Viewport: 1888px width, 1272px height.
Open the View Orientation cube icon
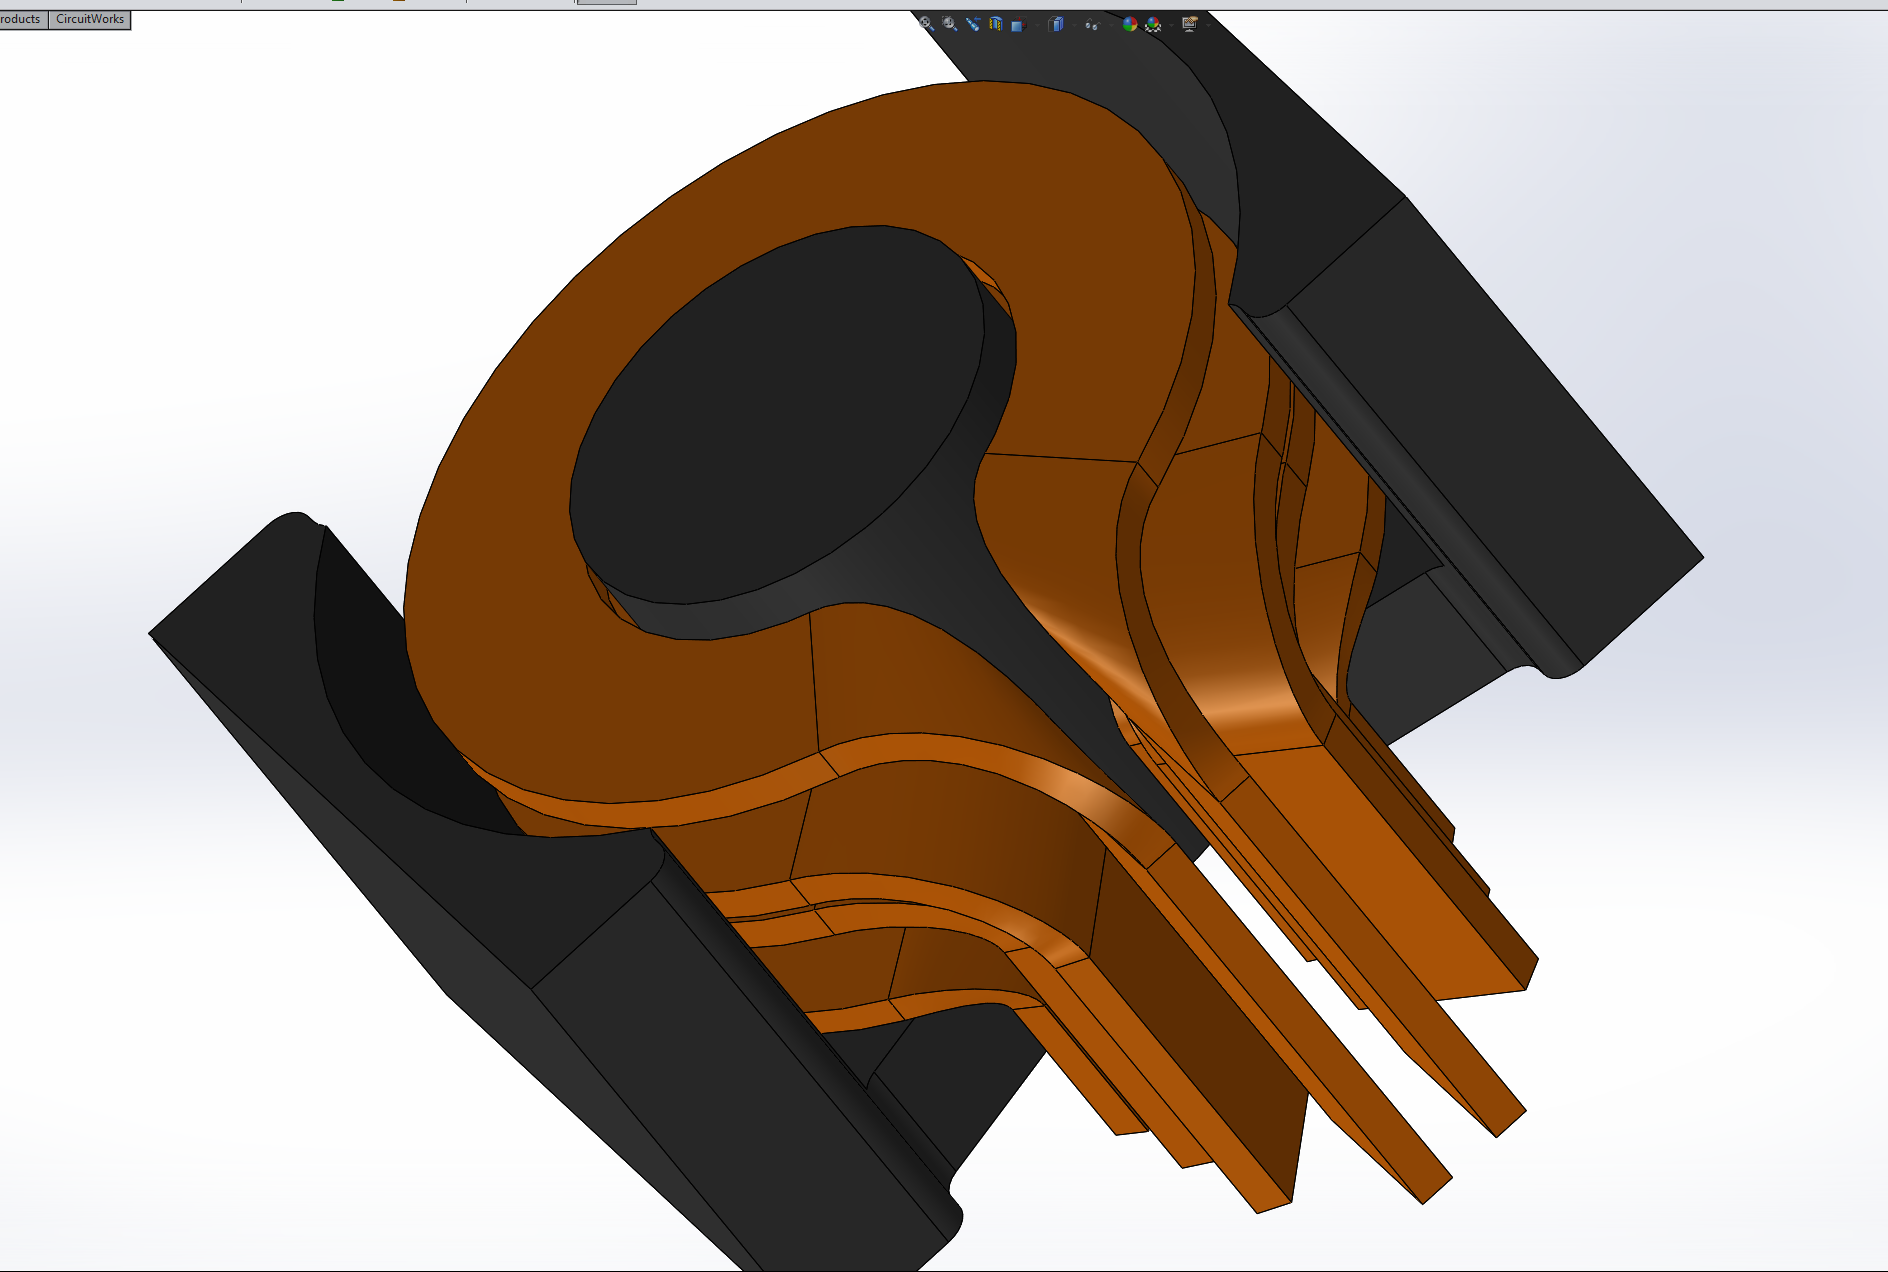(x=1019, y=24)
